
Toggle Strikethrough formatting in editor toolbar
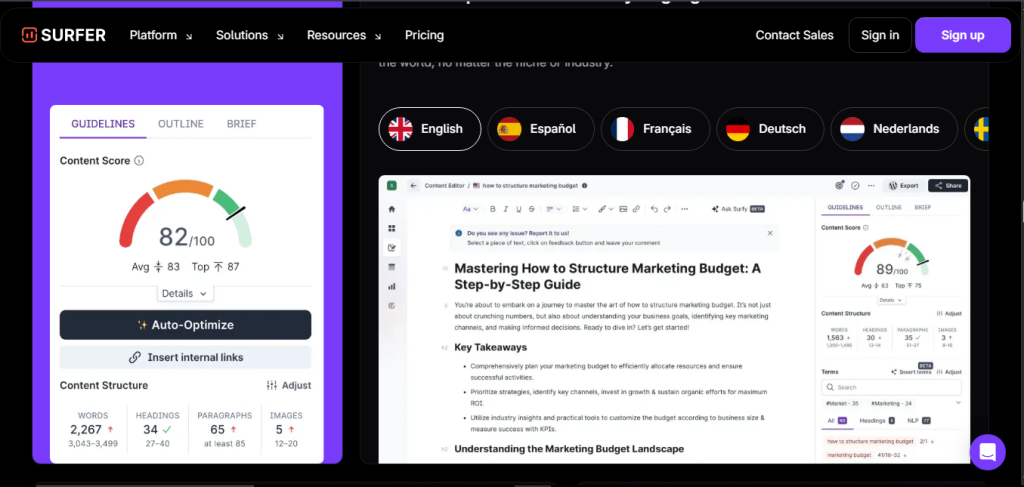click(x=532, y=210)
